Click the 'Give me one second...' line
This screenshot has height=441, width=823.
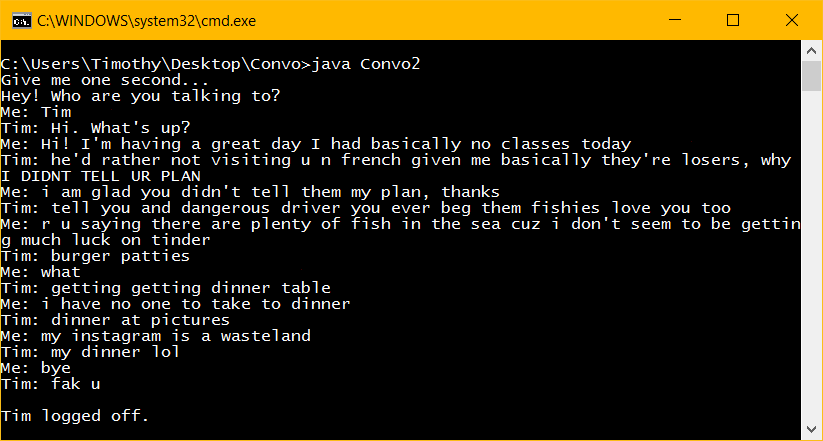click(105, 80)
